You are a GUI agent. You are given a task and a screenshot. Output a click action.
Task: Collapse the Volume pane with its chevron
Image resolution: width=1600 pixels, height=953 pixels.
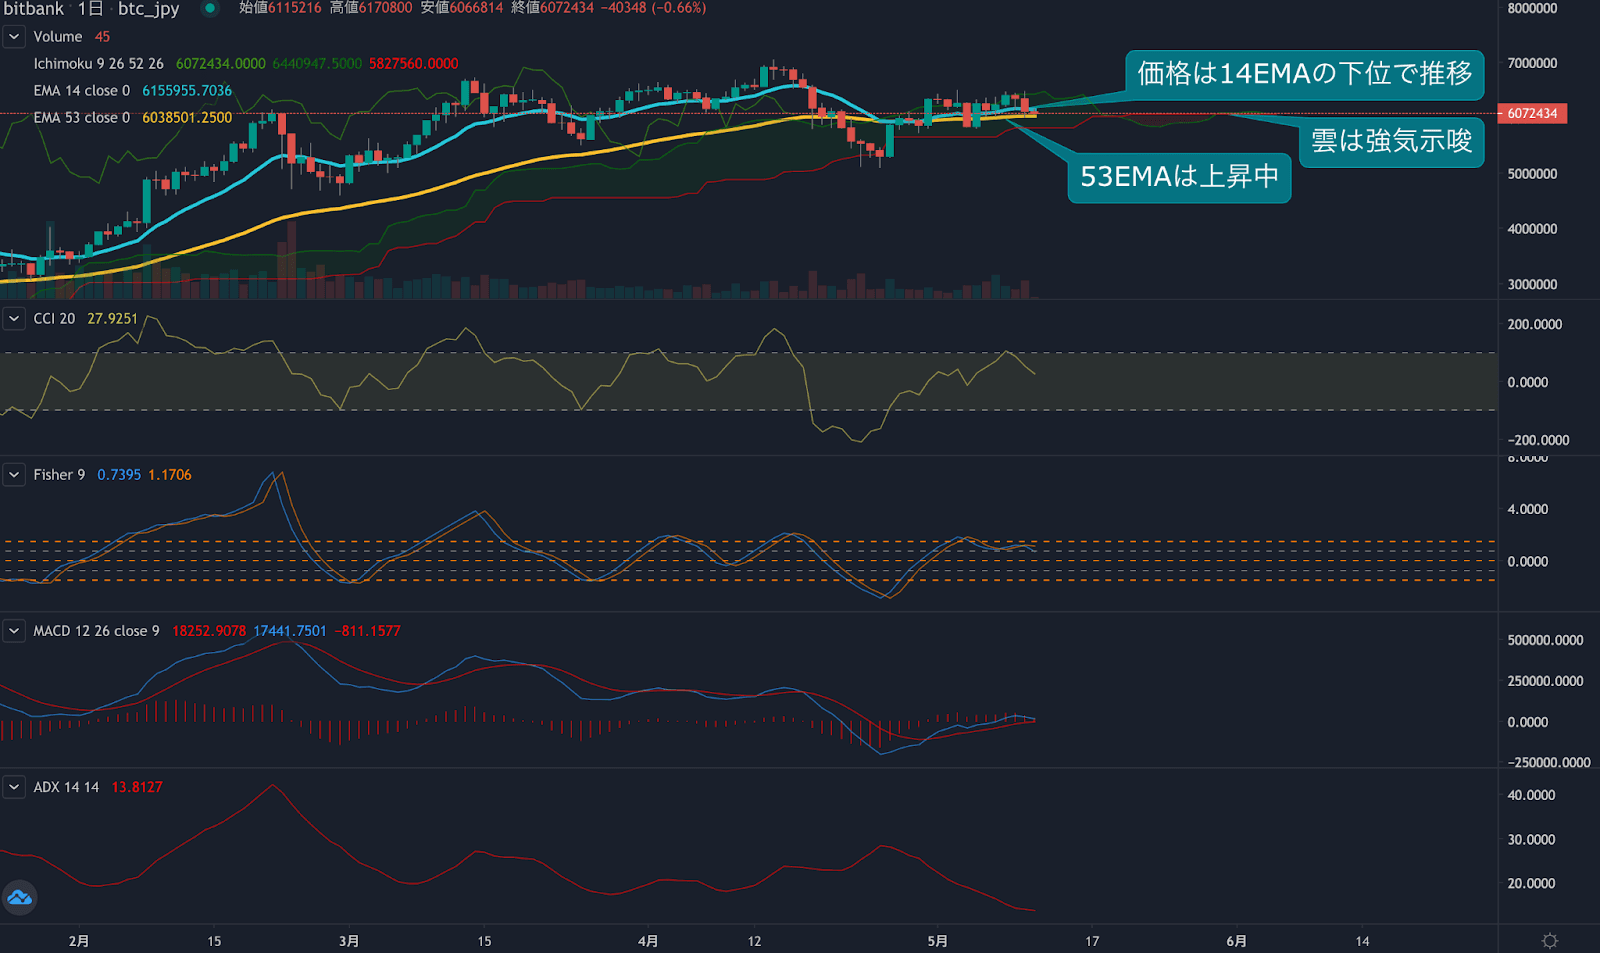click(14, 36)
